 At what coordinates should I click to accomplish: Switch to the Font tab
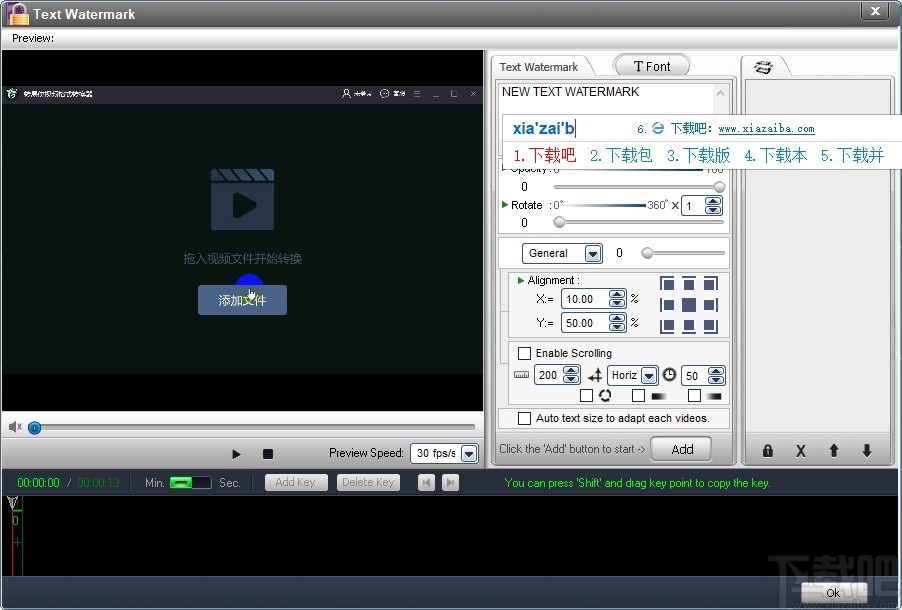[651, 65]
